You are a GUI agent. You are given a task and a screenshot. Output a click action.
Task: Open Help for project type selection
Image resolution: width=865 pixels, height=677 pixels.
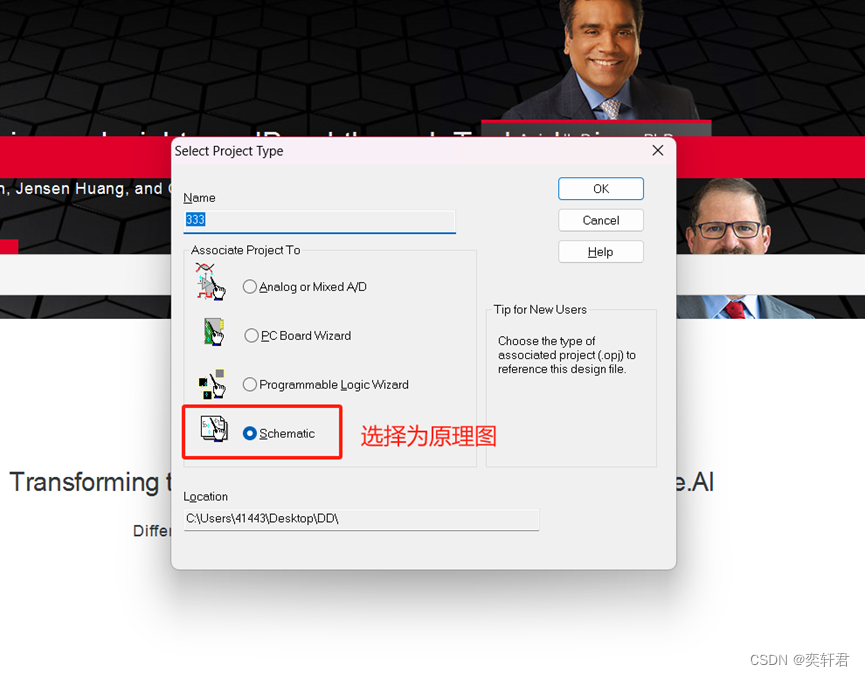coord(600,251)
